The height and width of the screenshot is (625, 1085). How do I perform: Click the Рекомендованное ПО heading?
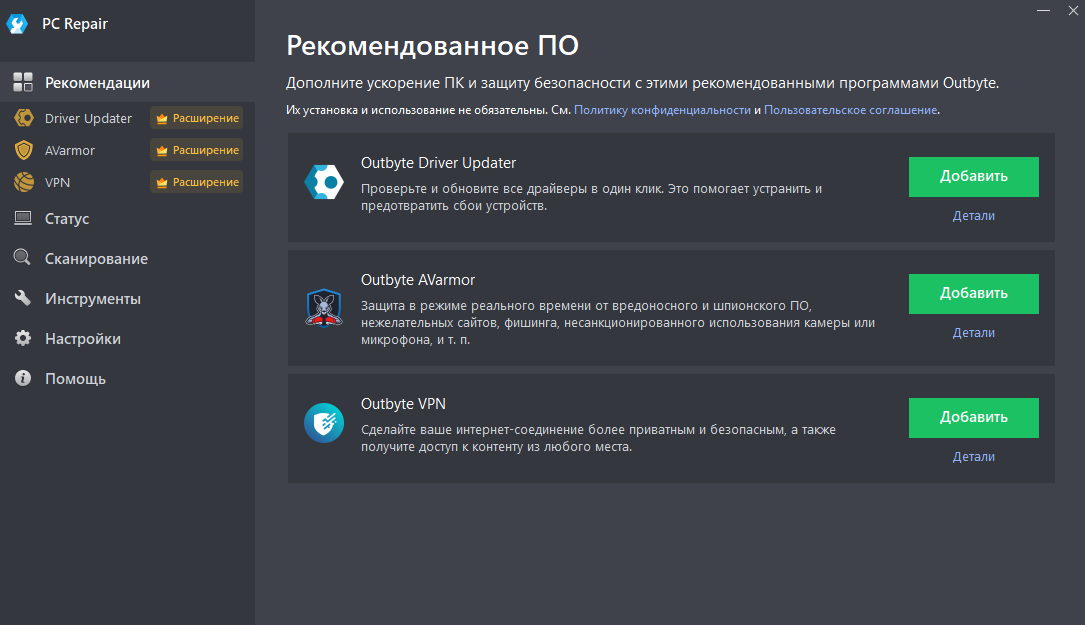click(x=432, y=46)
